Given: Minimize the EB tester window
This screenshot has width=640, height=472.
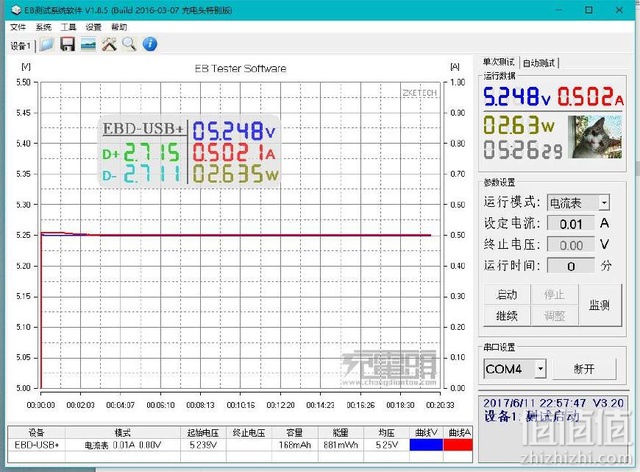Looking at the screenshot, I should [x=558, y=10].
